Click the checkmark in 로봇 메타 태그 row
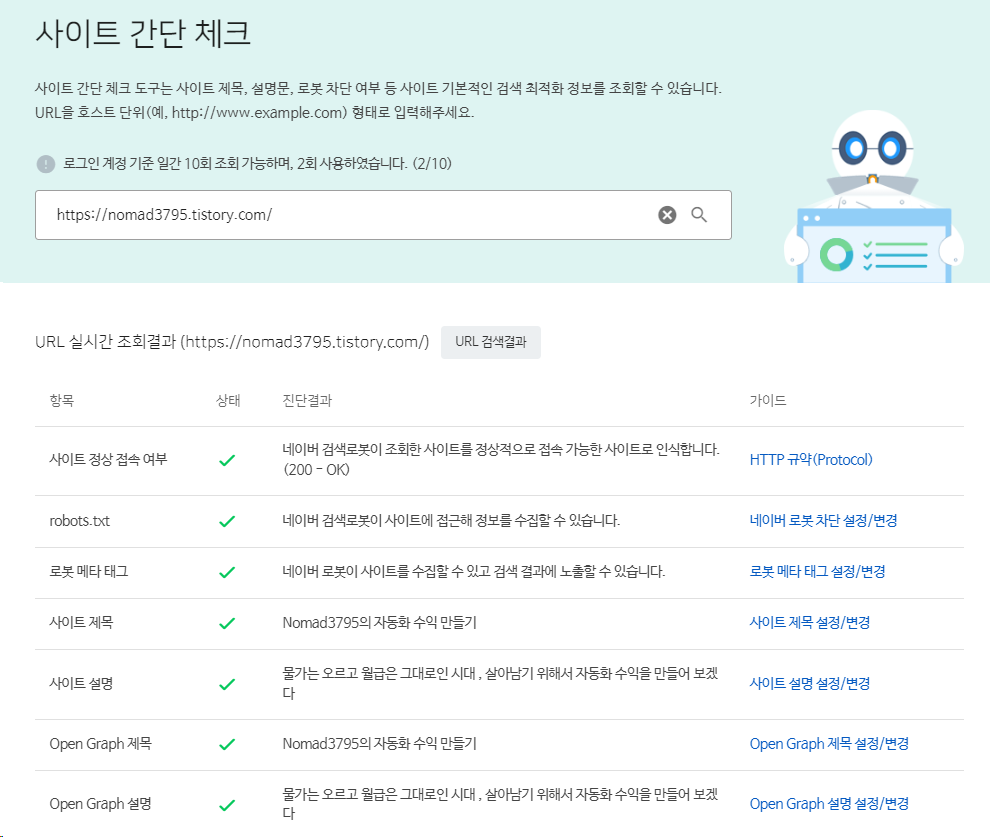 [227, 573]
